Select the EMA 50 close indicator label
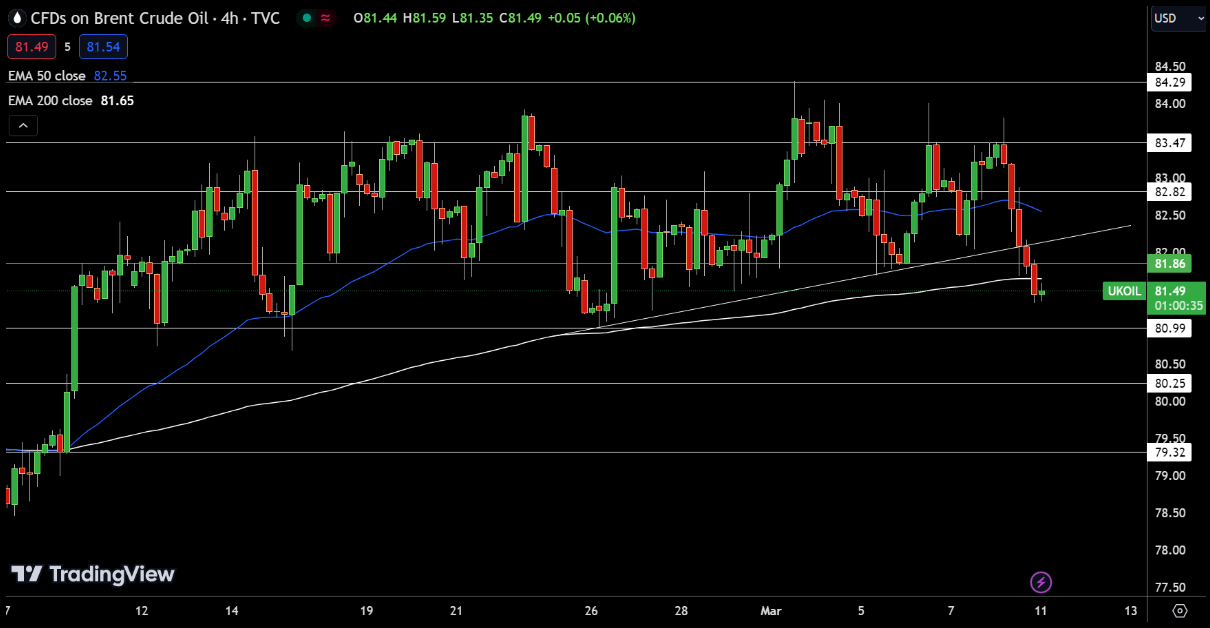This screenshot has height=628, width=1210. click(48, 75)
